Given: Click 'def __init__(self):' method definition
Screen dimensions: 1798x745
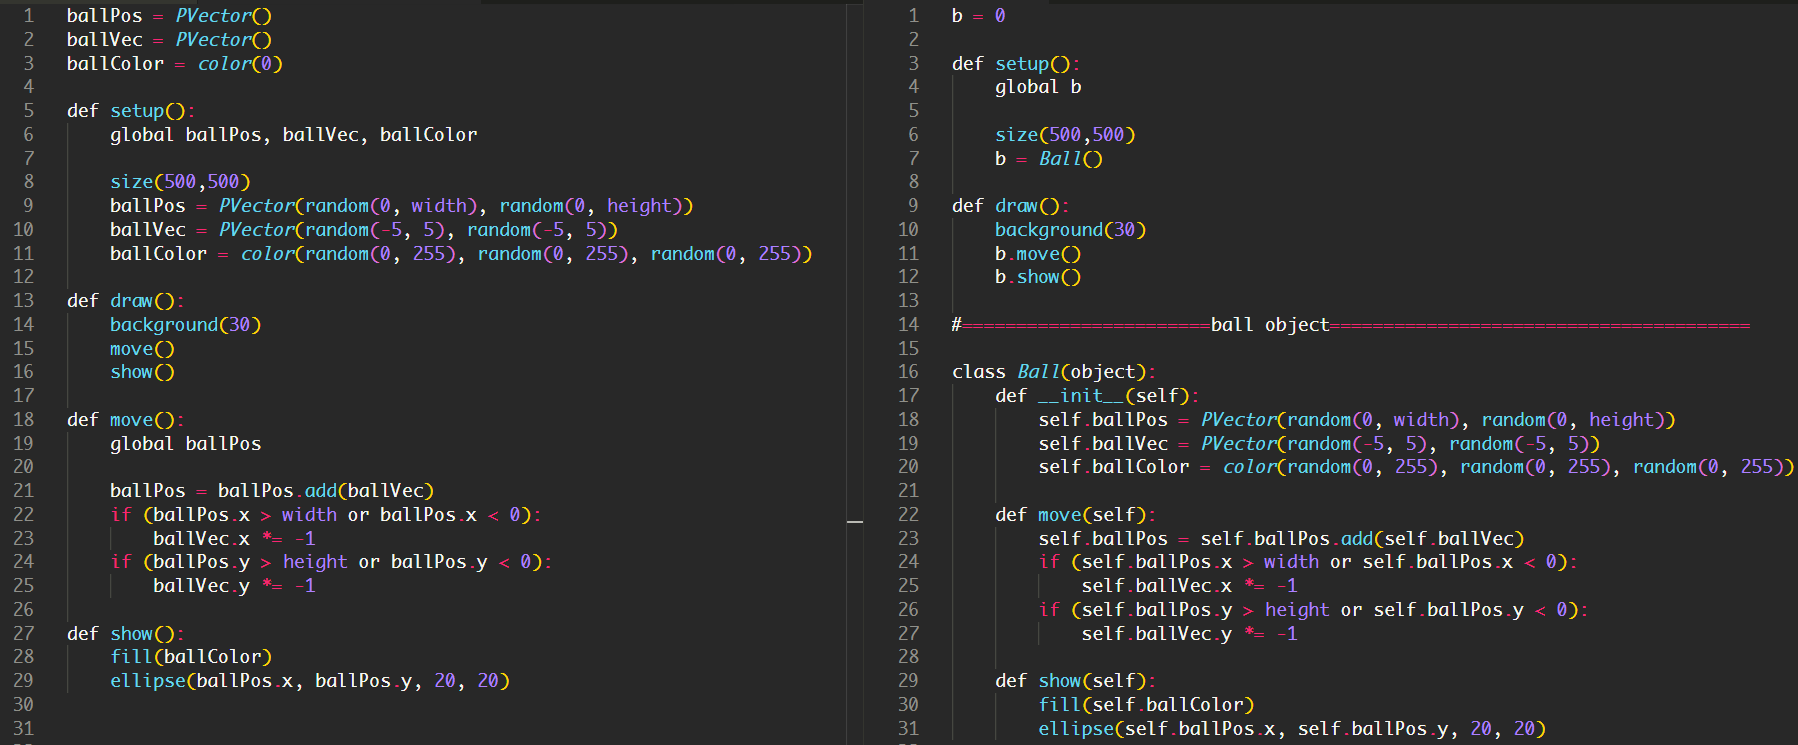Looking at the screenshot, I should tap(1096, 396).
